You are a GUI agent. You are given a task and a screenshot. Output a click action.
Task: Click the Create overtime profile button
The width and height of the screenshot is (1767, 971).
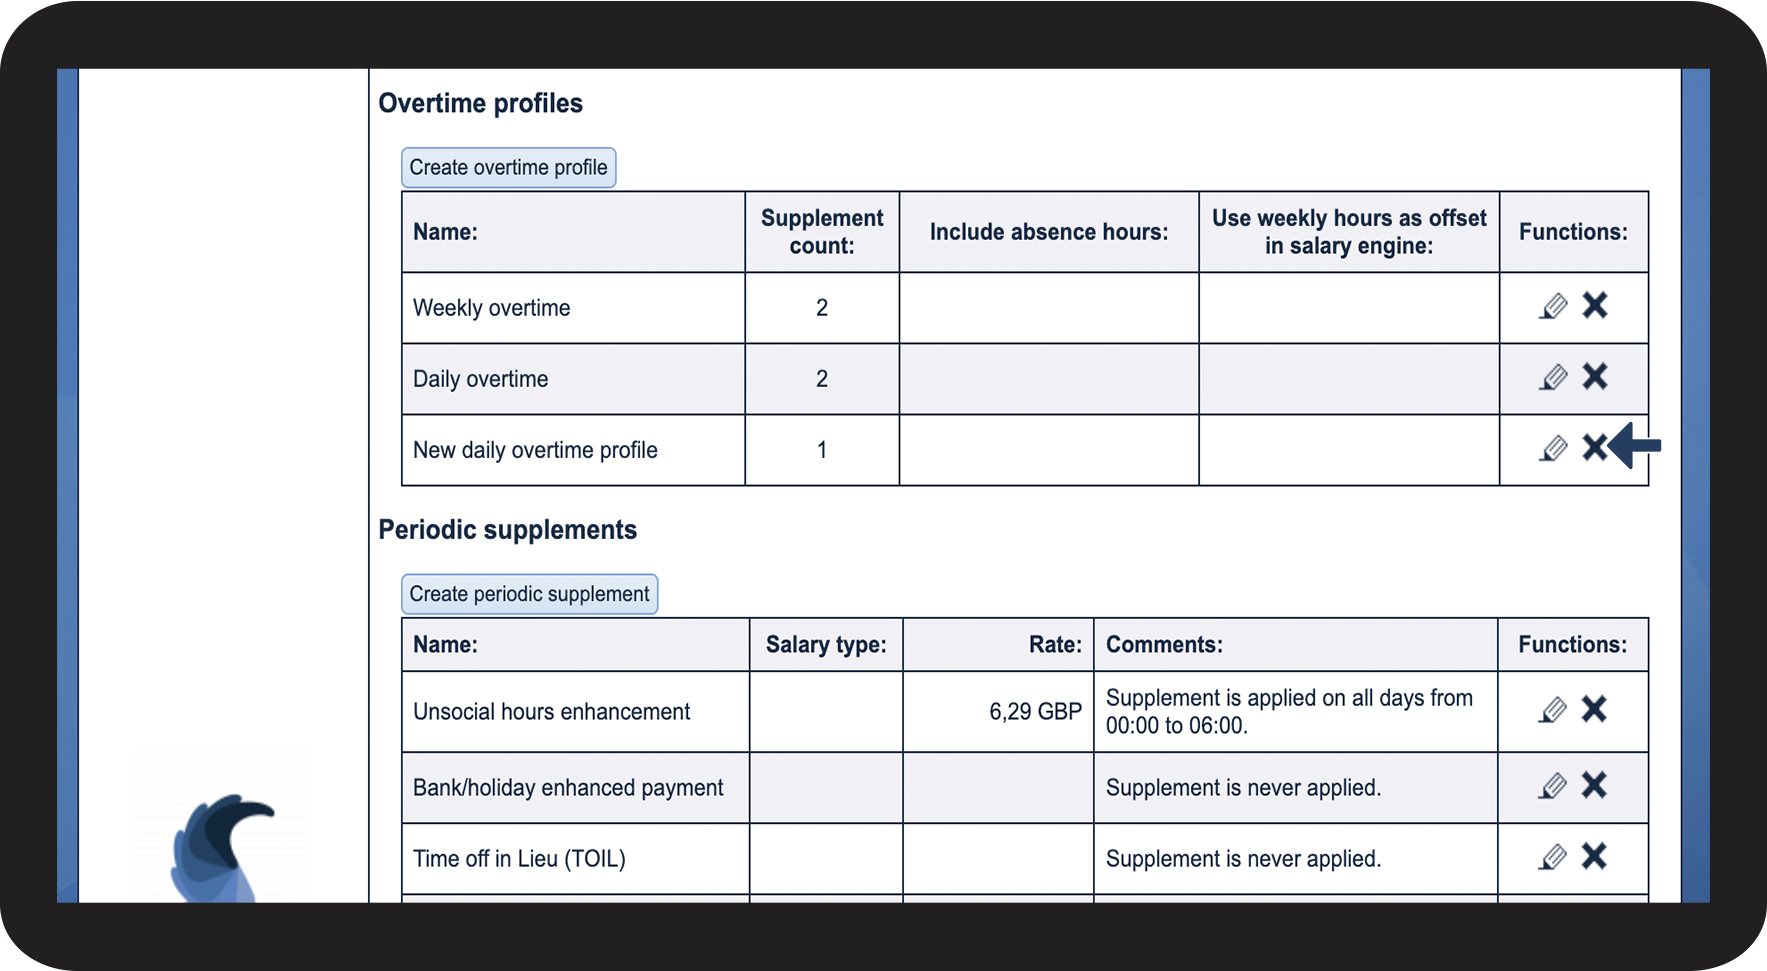pyautogui.click(x=508, y=168)
